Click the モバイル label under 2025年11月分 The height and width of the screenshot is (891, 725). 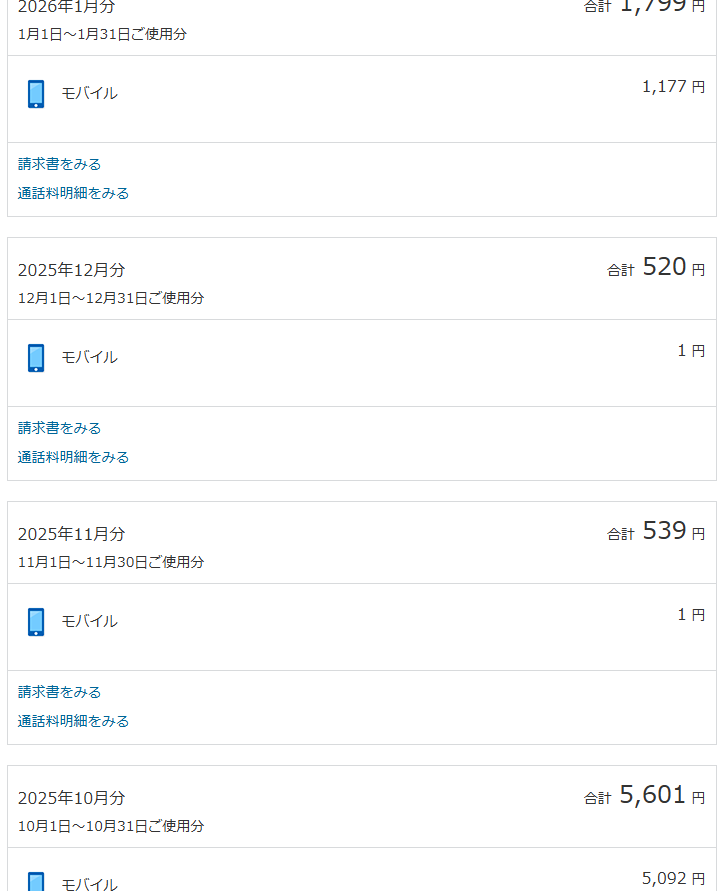pos(90,621)
